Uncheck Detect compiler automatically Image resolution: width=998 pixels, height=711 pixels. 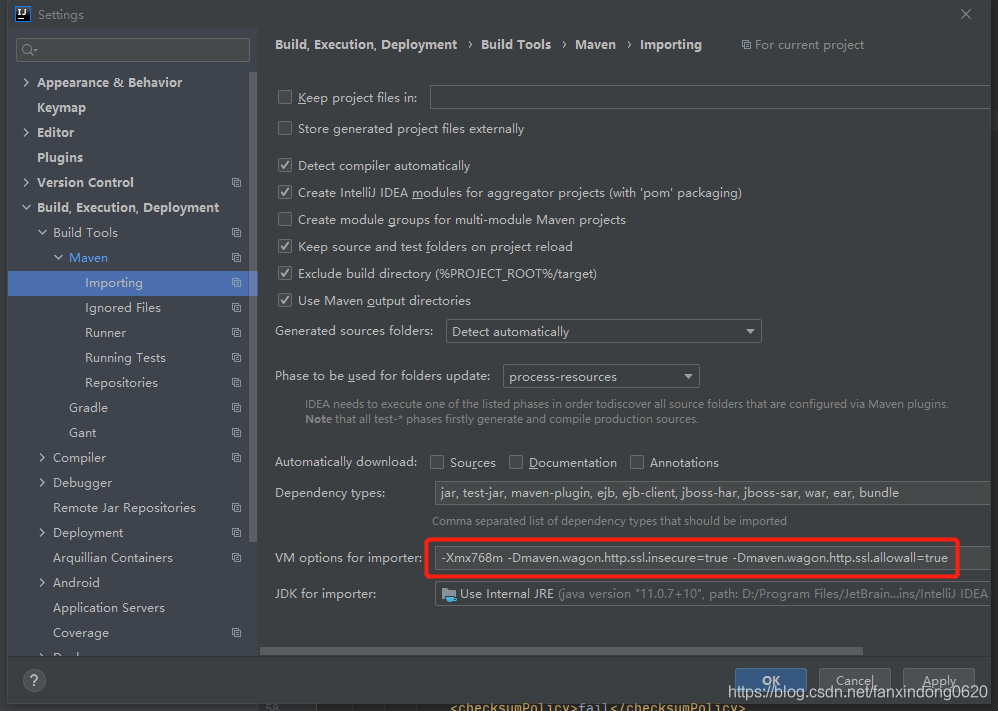pos(285,165)
